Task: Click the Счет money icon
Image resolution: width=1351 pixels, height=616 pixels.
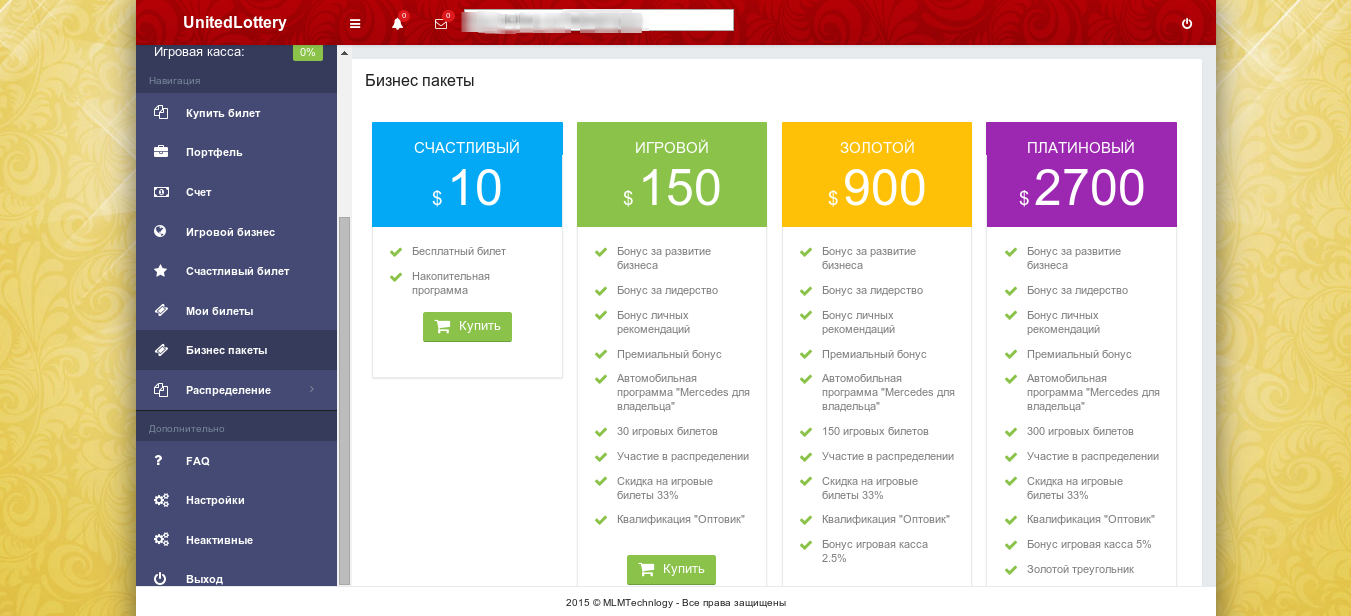Action: pyautogui.click(x=160, y=192)
